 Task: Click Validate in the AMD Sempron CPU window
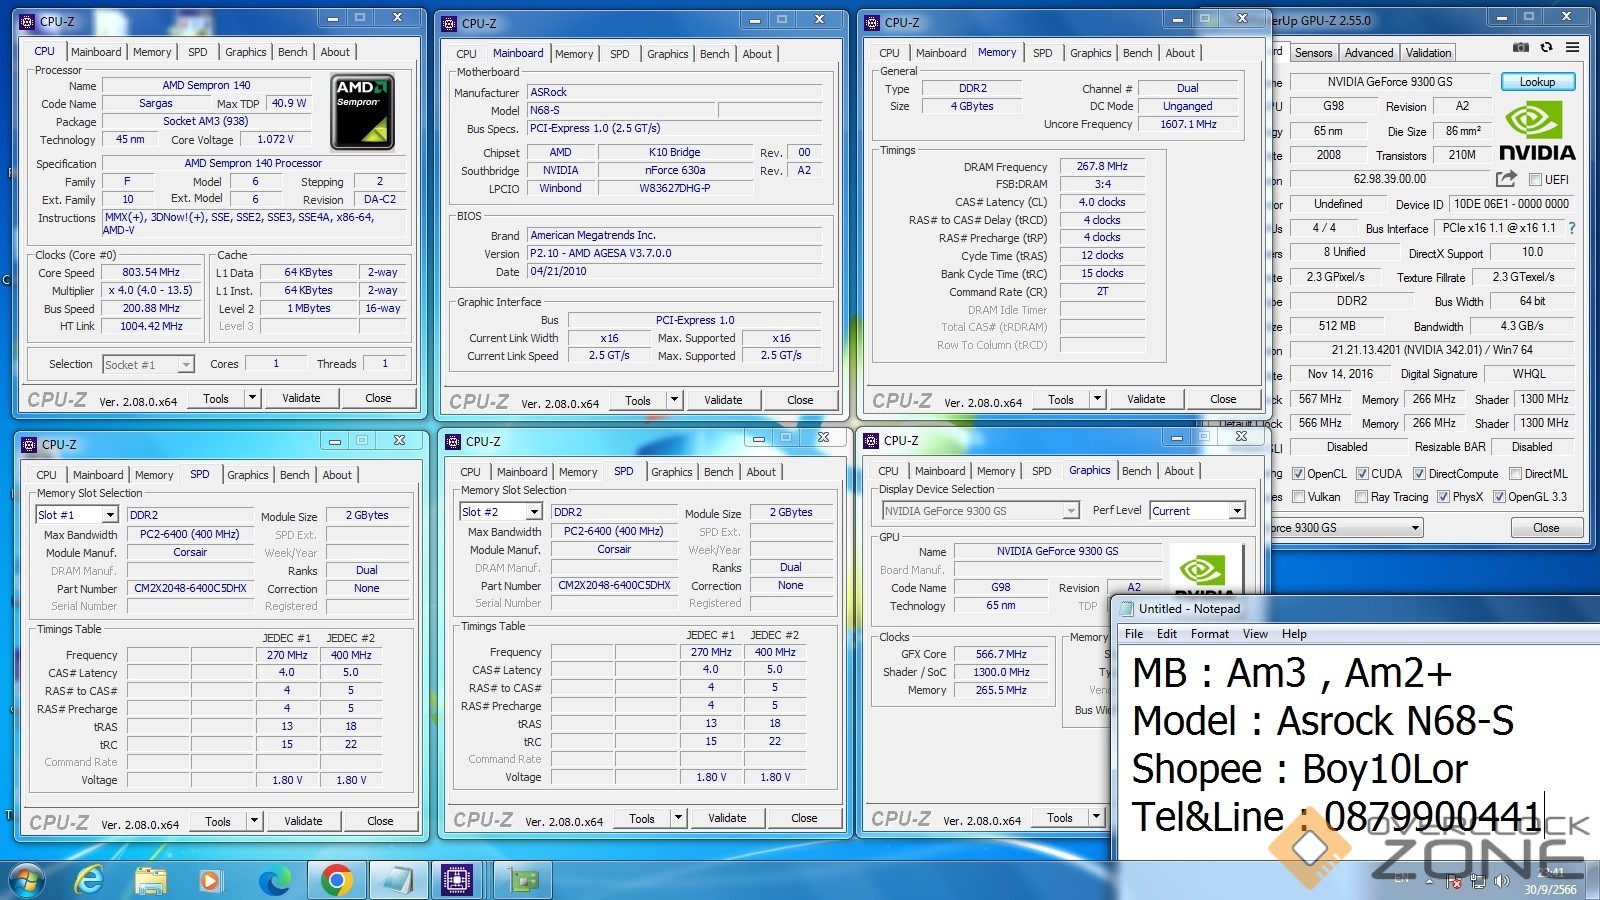[301, 398]
